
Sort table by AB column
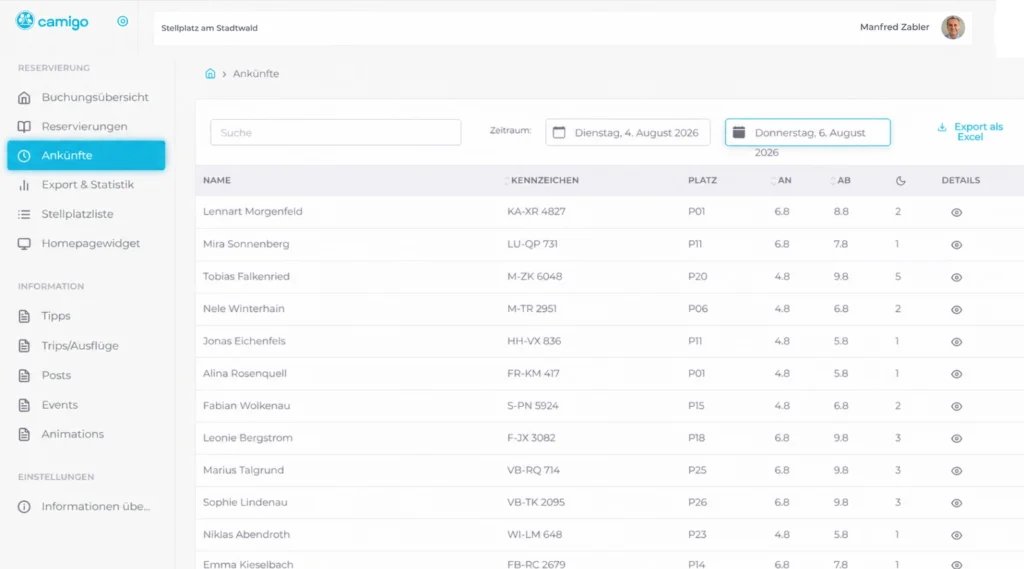coord(840,180)
